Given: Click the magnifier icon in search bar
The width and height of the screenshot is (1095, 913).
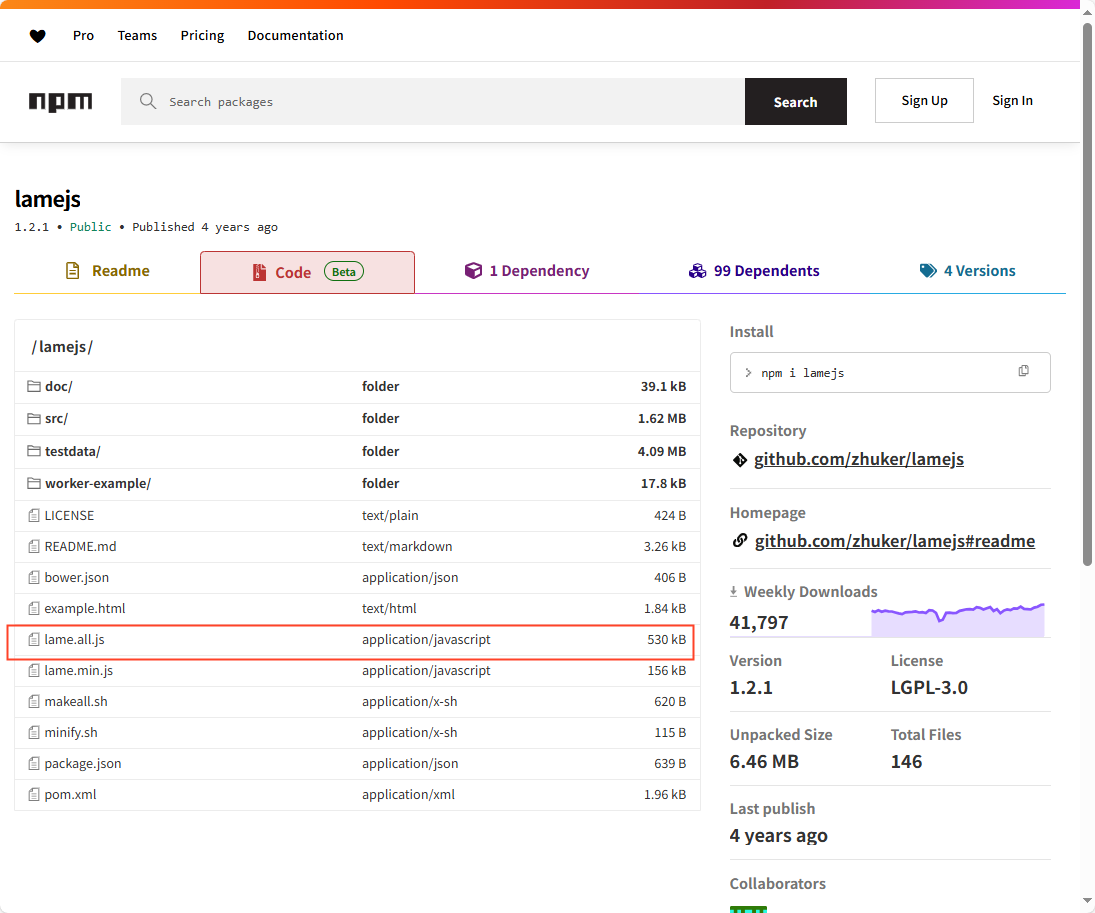Looking at the screenshot, I should point(147,101).
